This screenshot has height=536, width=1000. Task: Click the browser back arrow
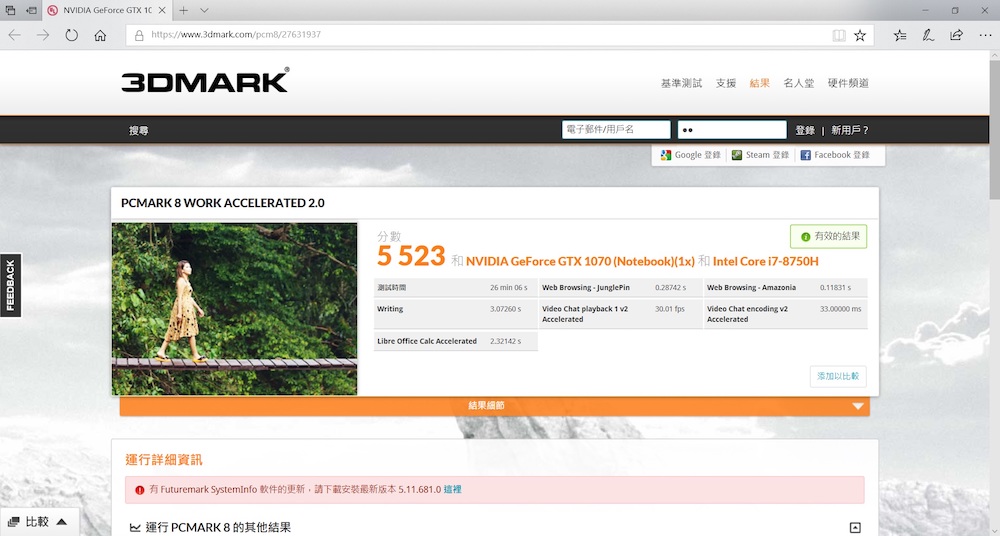[14, 35]
